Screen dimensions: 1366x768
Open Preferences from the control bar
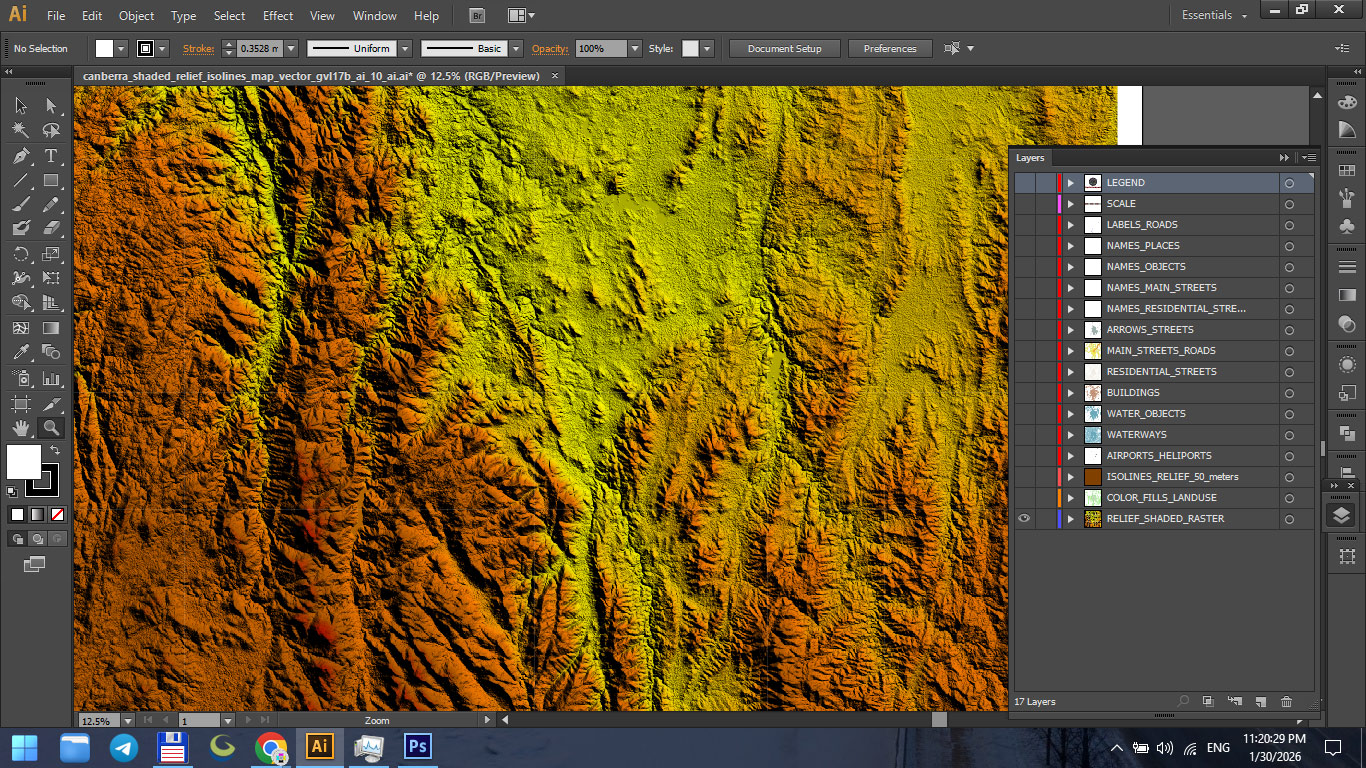coord(889,48)
